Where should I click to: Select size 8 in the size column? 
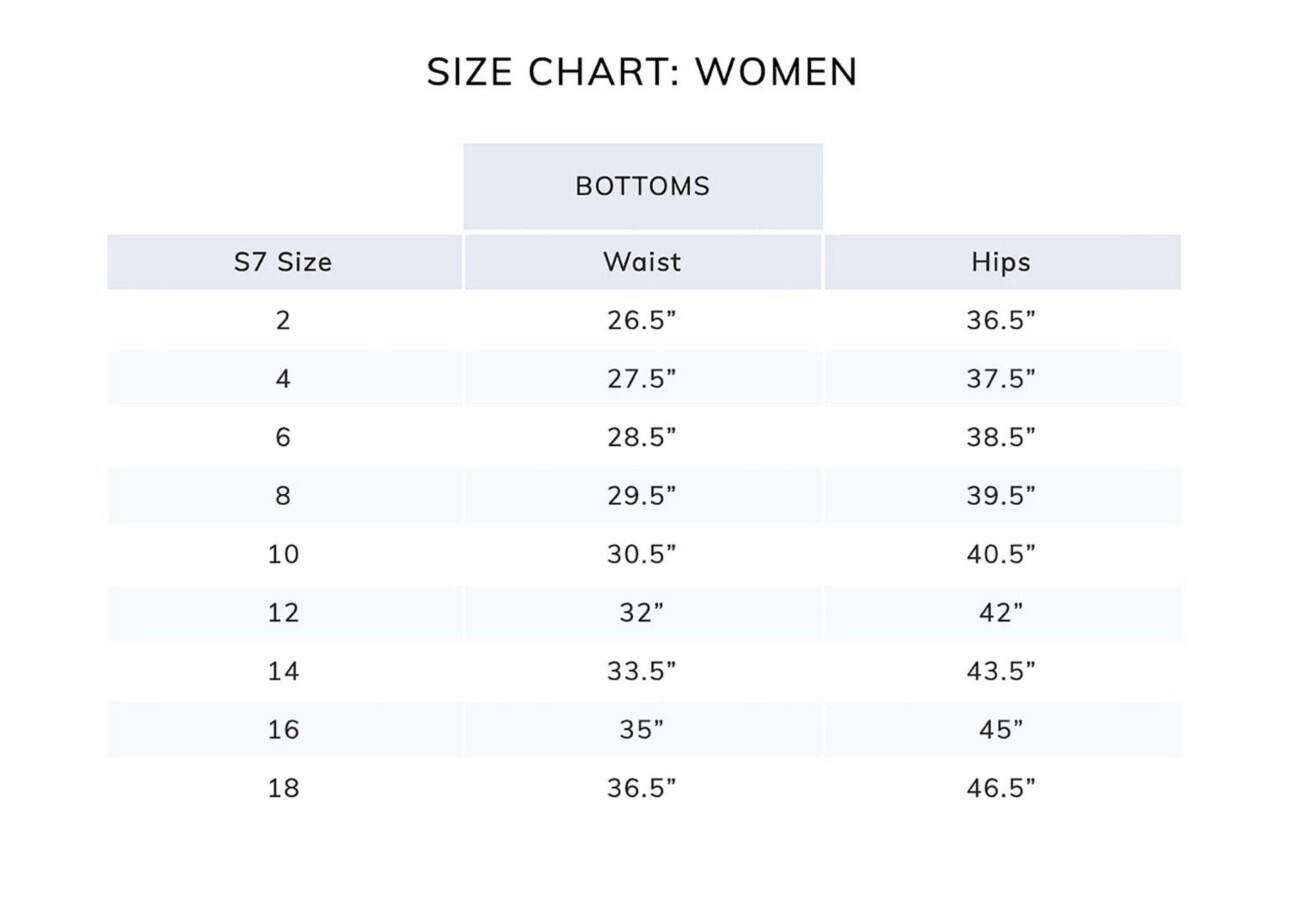(283, 496)
